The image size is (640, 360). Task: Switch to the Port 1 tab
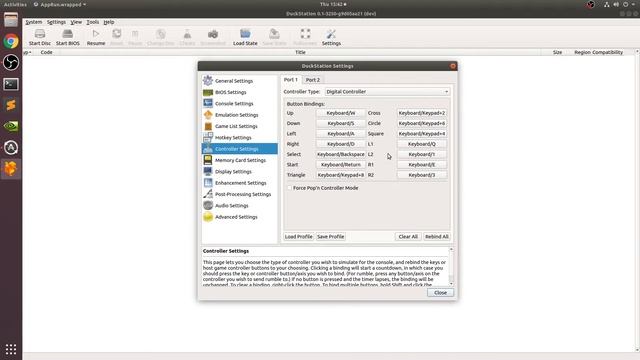291,80
